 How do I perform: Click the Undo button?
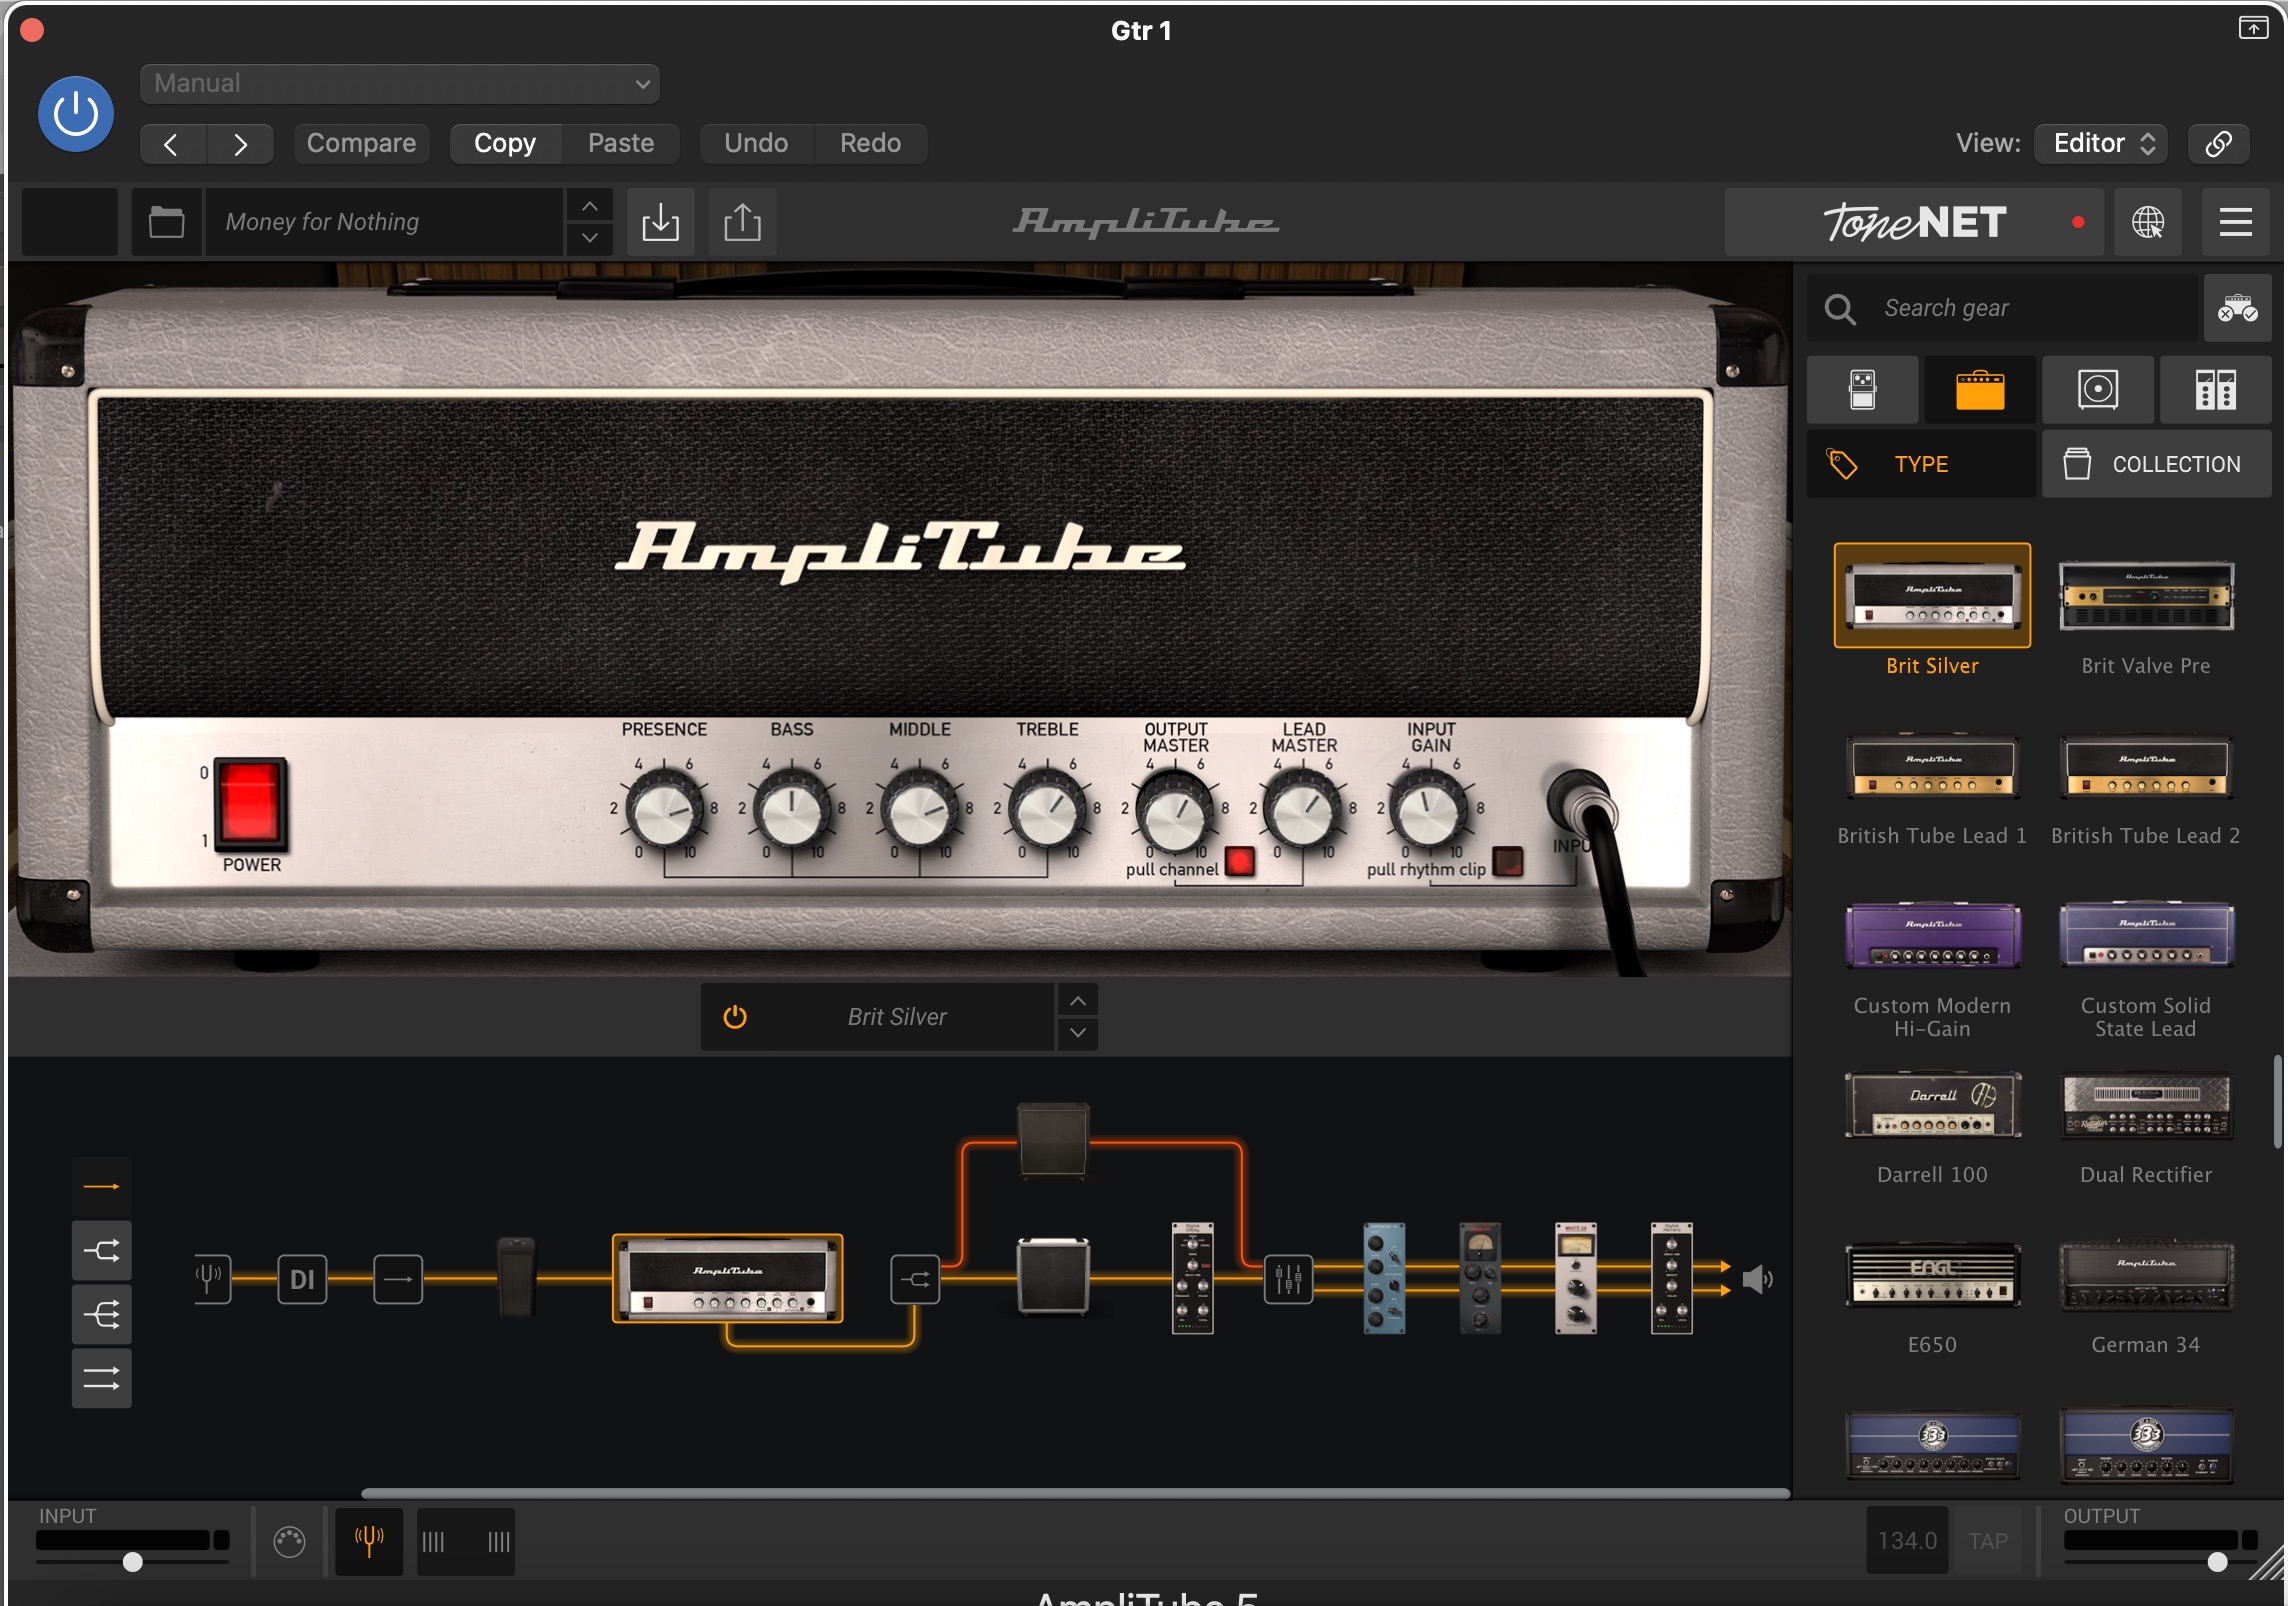756,143
